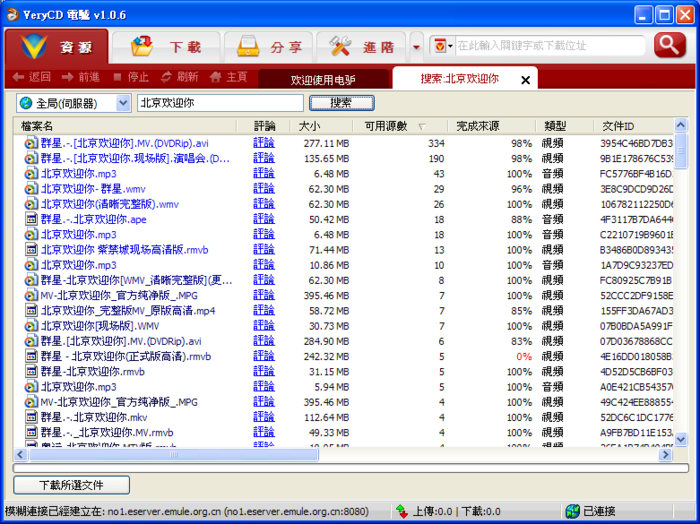The height and width of the screenshot is (524, 700).
Task: Open the 全局(伺服器) search scope dropdown
Action: [74, 103]
